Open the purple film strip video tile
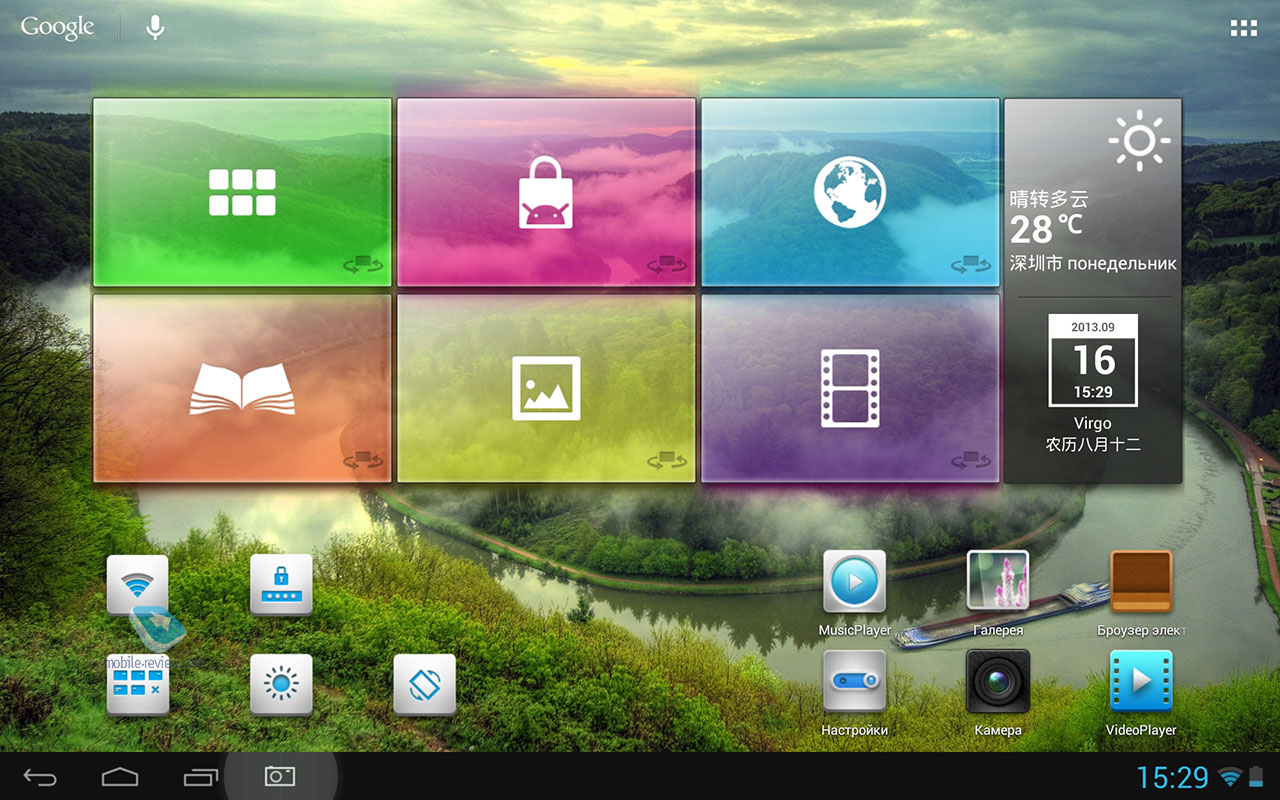The width and height of the screenshot is (1280, 800). click(849, 388)
